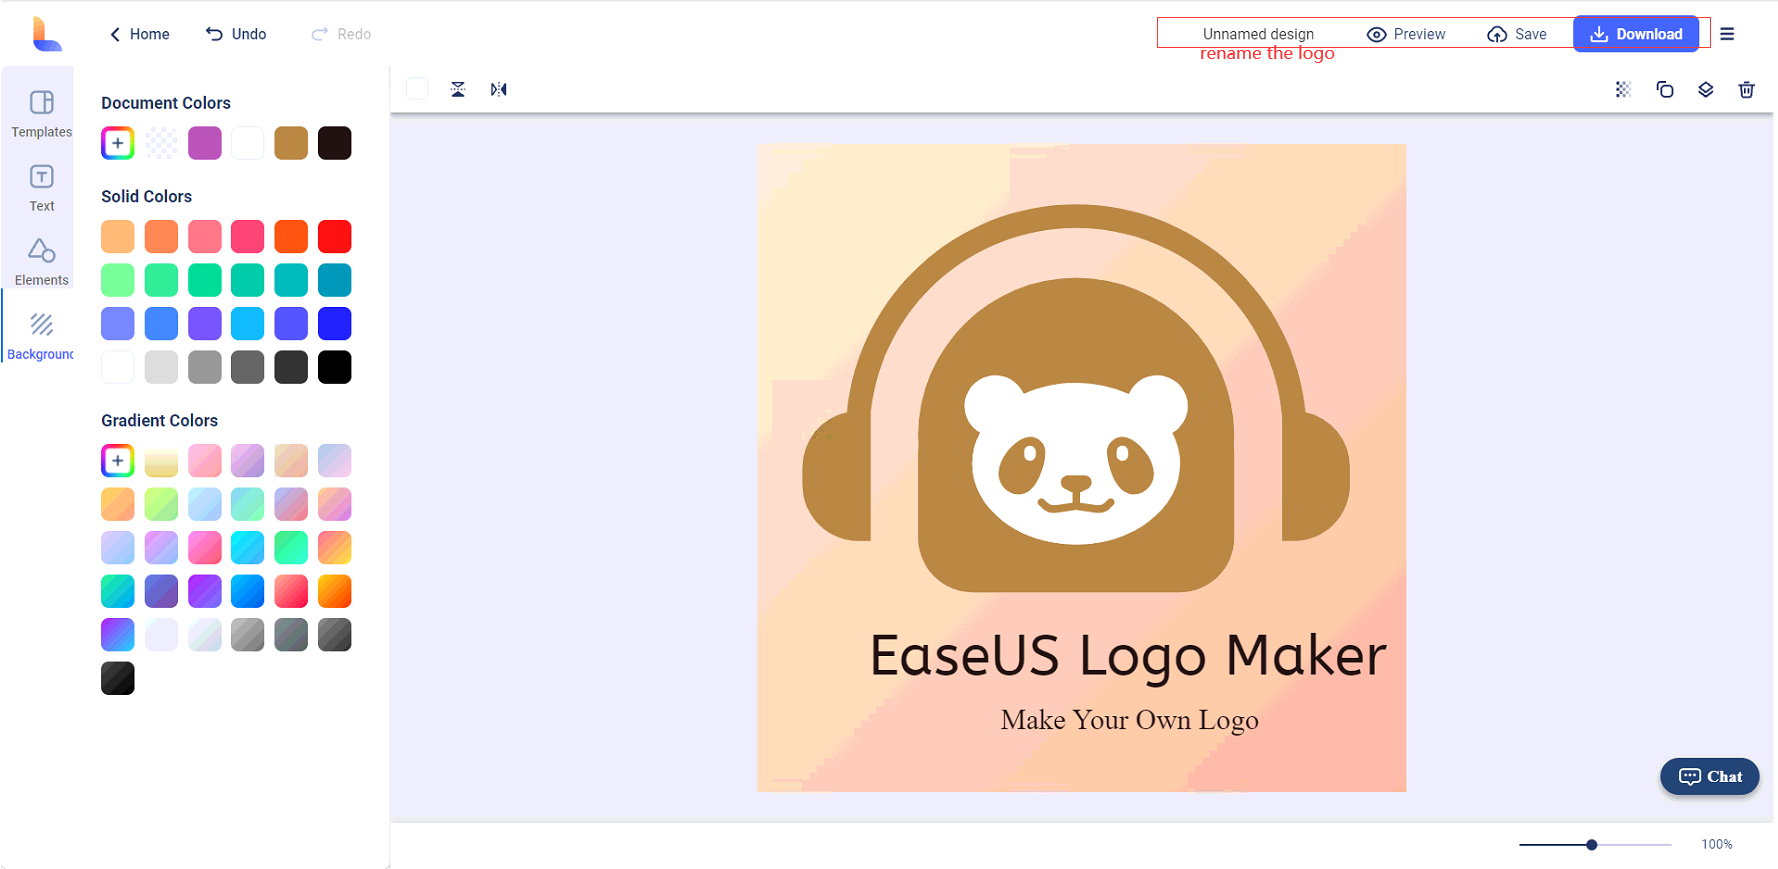
Task: Save the design to cloud
Action: pyautogui.click(x=1517, y=34)
